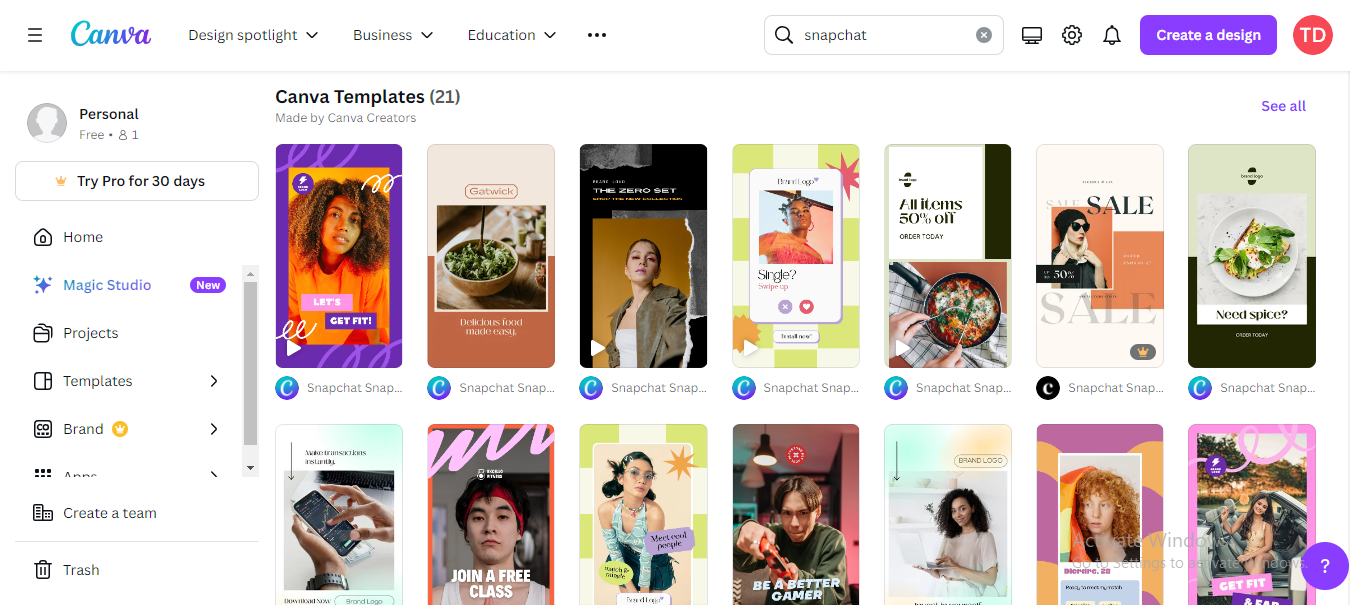Viewport: 1350px width, 605px height.
Task: Click the Create a team icon
Action: (x=43, y=513)
